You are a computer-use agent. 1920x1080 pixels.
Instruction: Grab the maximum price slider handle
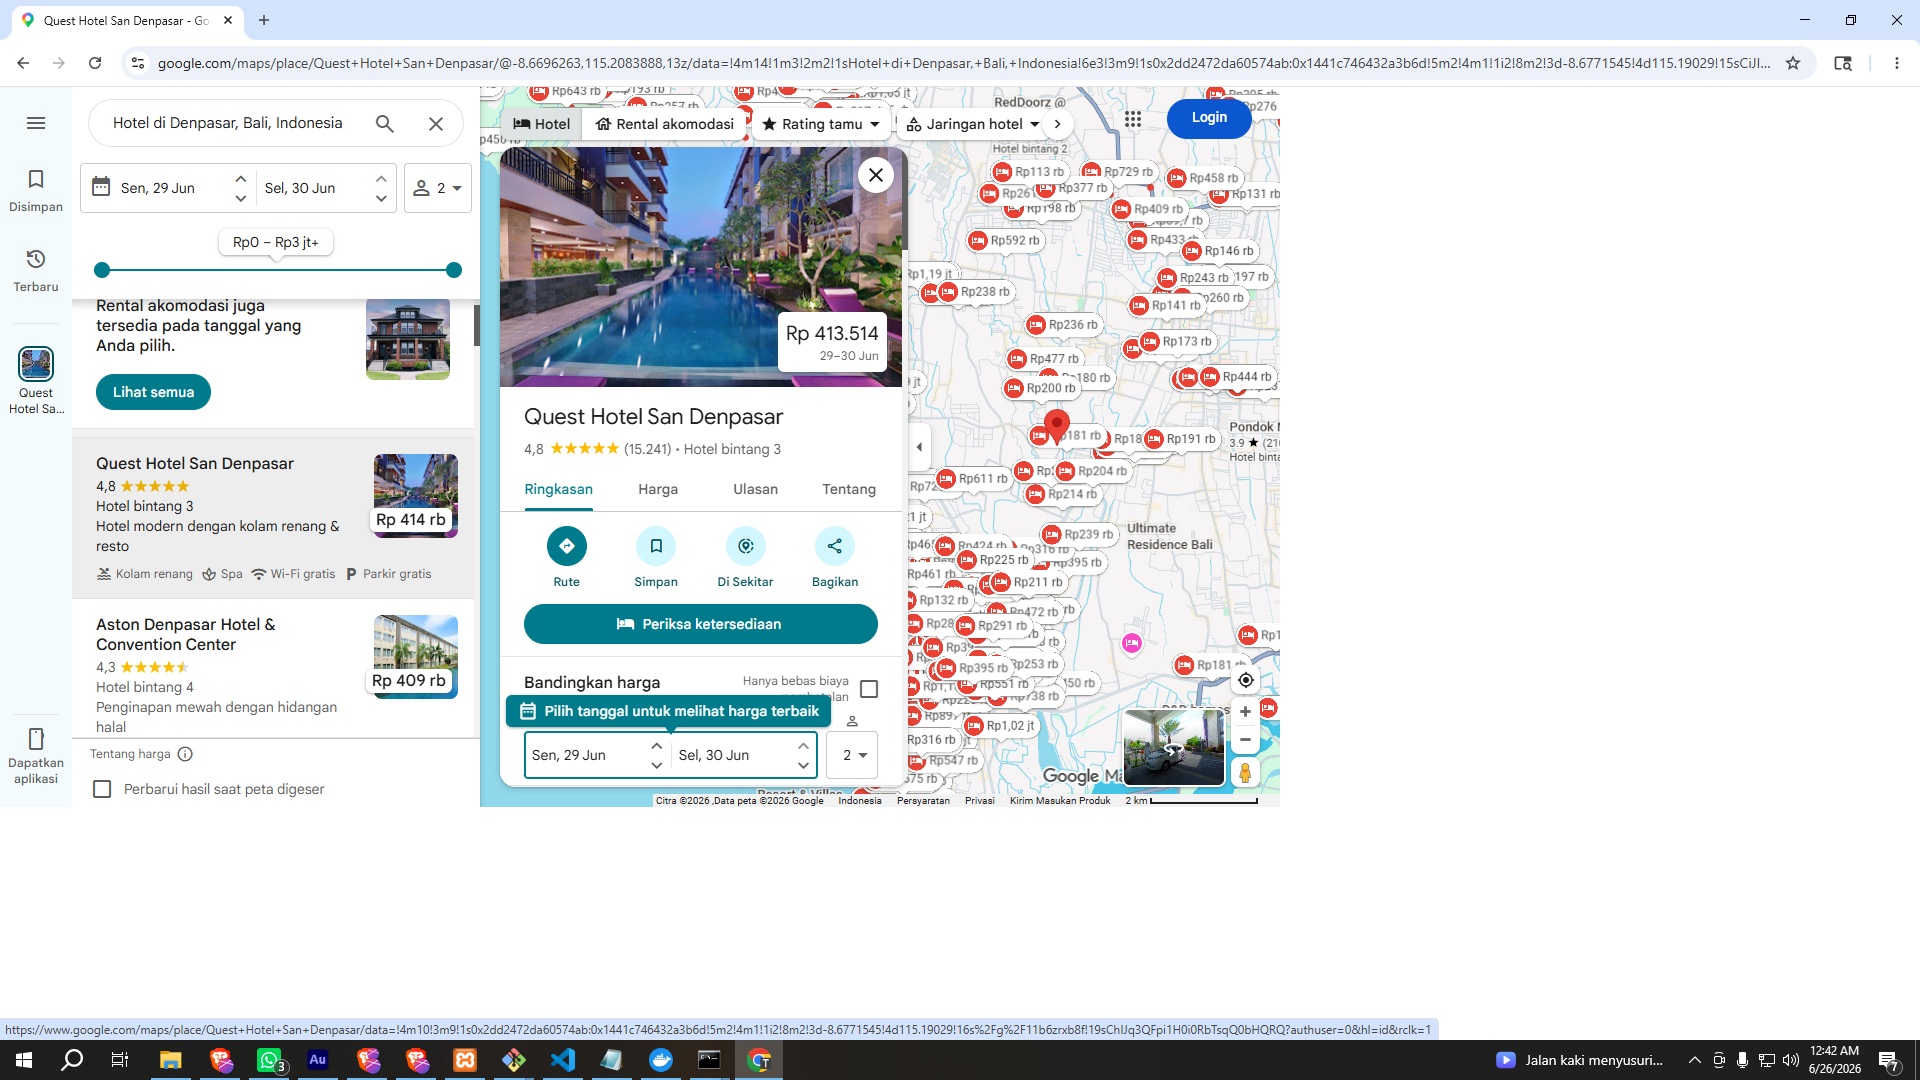point(454,270)
